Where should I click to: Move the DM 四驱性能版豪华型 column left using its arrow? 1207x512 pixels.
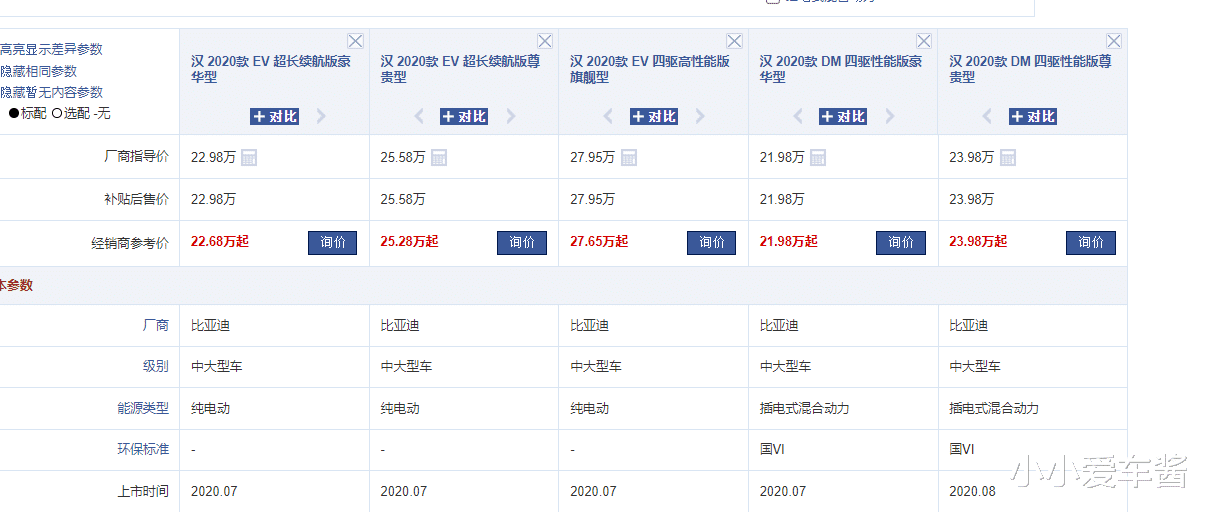(798, 116)
